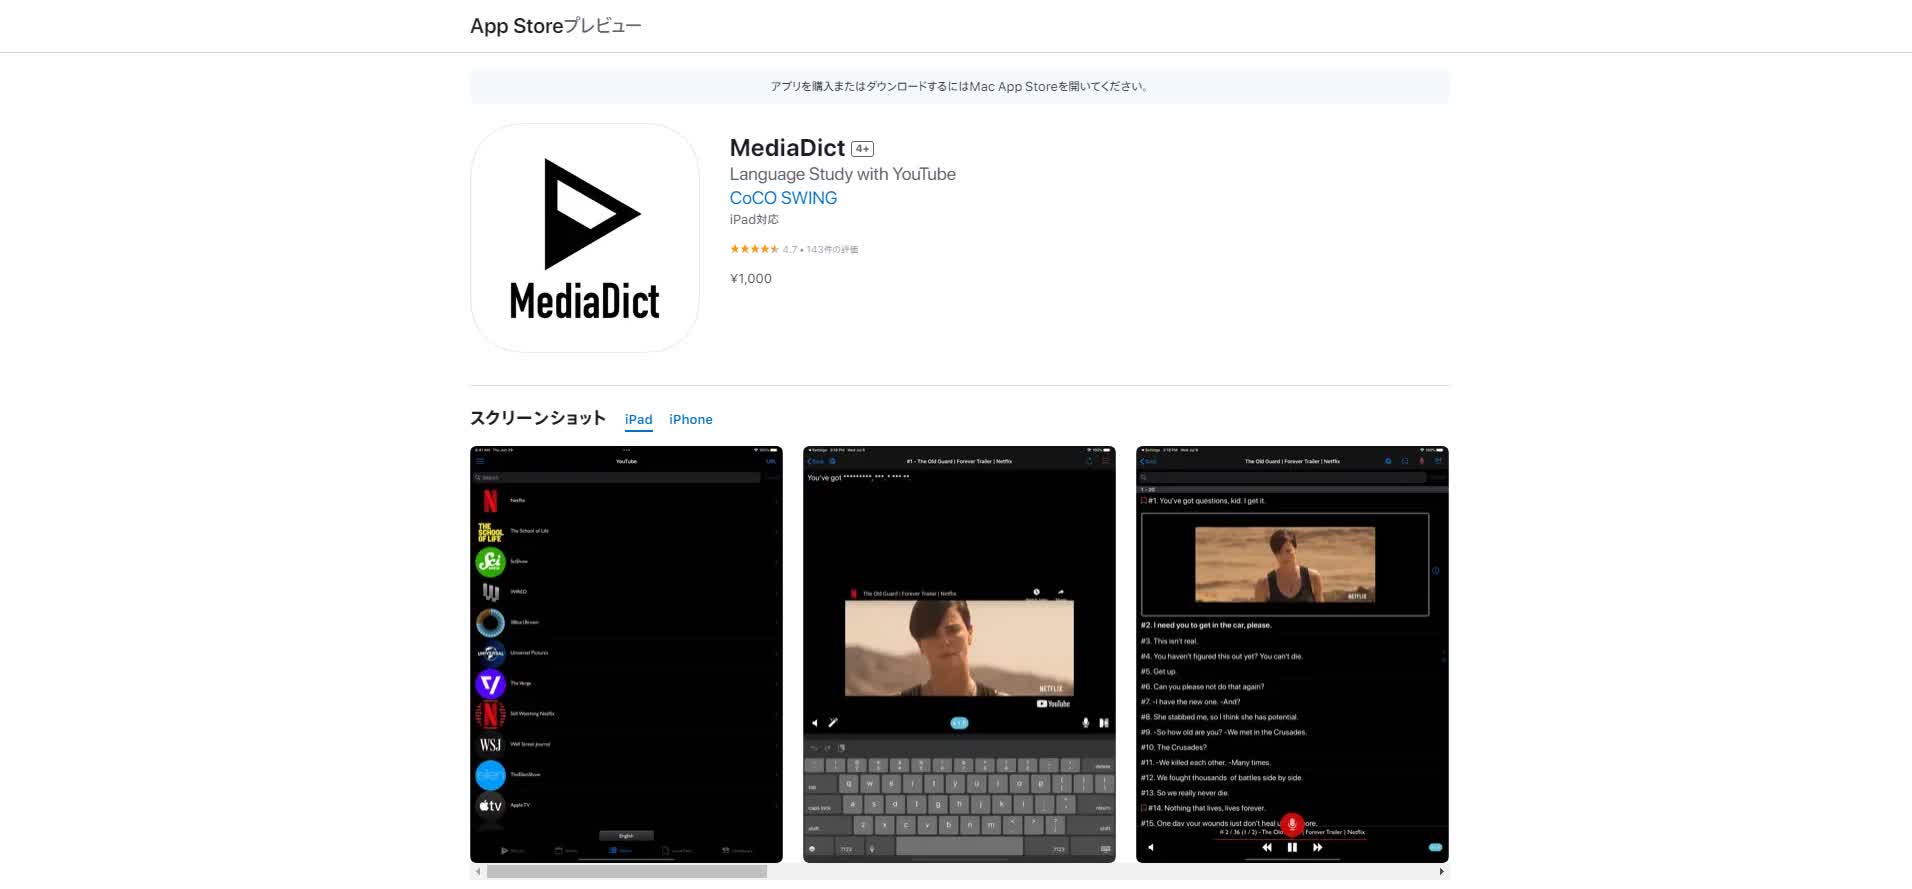Screen dimensions: 1912x889
Task: Click the スクリーンショット section heading
Action: pyautogui.click(x=538, y=418)
